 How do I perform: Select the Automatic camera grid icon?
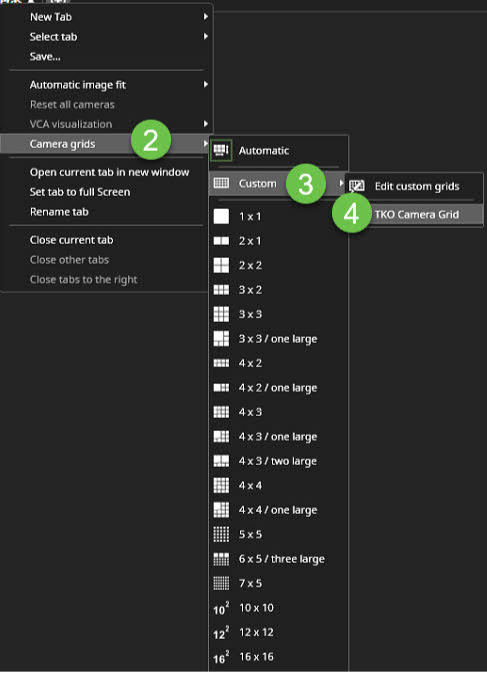coord(221,150)
